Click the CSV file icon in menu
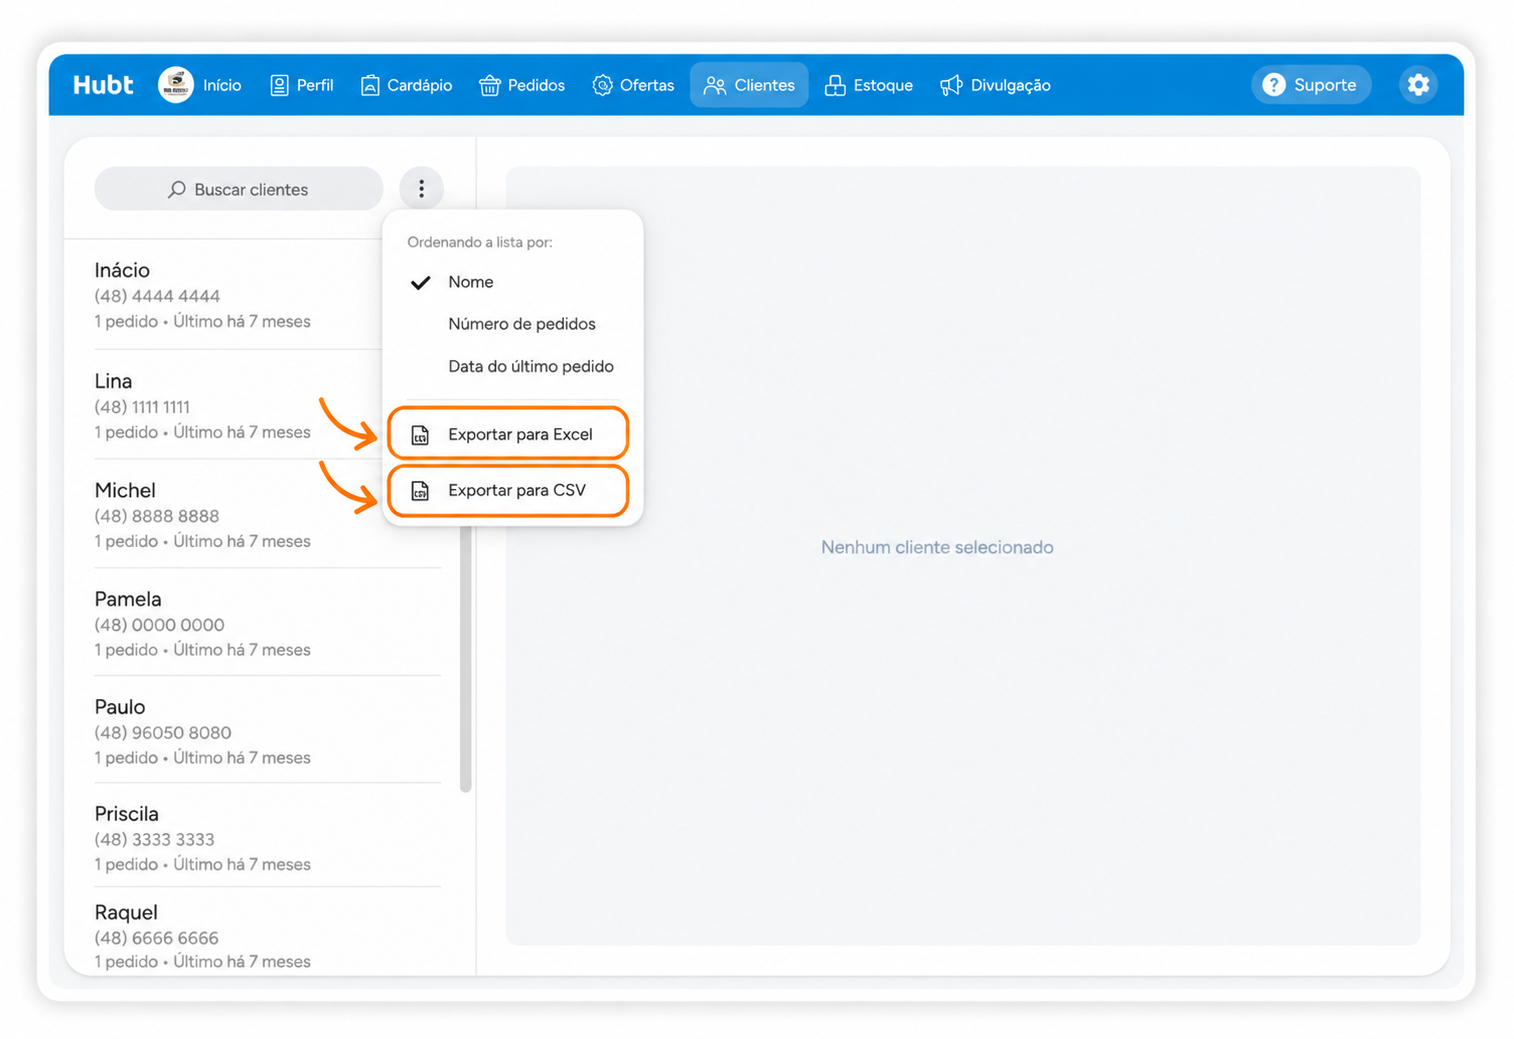 (420, 491)
